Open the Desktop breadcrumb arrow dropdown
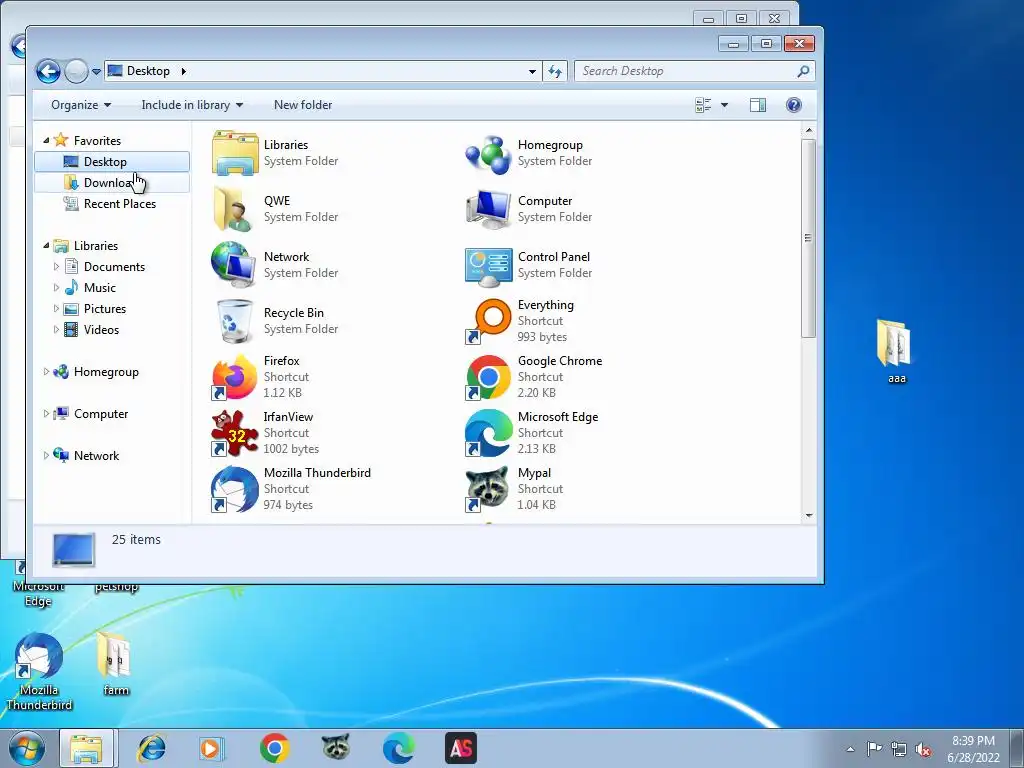This screenshot has width=1024, height=768. (184, 71)
